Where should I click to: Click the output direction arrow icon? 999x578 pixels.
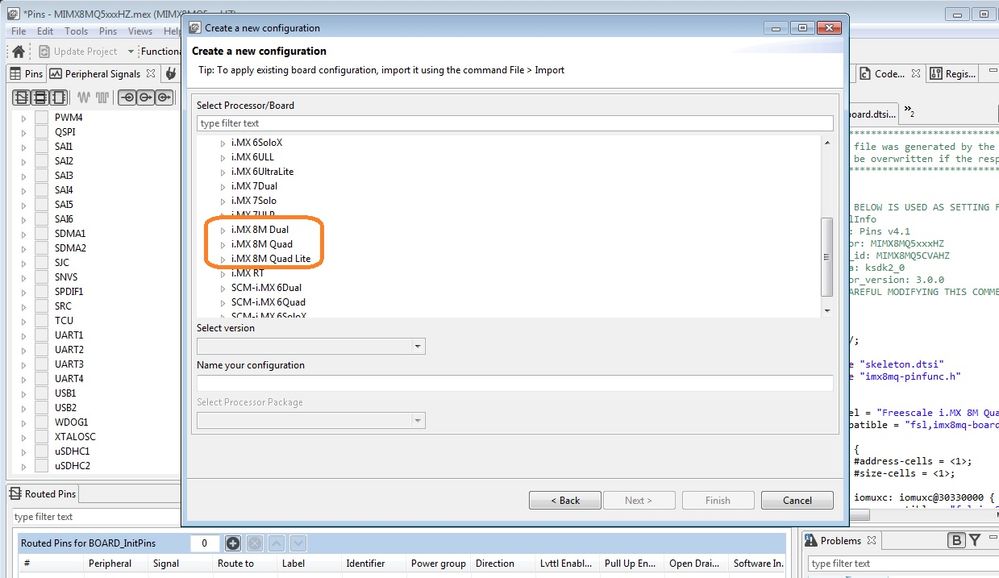pyautogui.click(x=146, y=98)
